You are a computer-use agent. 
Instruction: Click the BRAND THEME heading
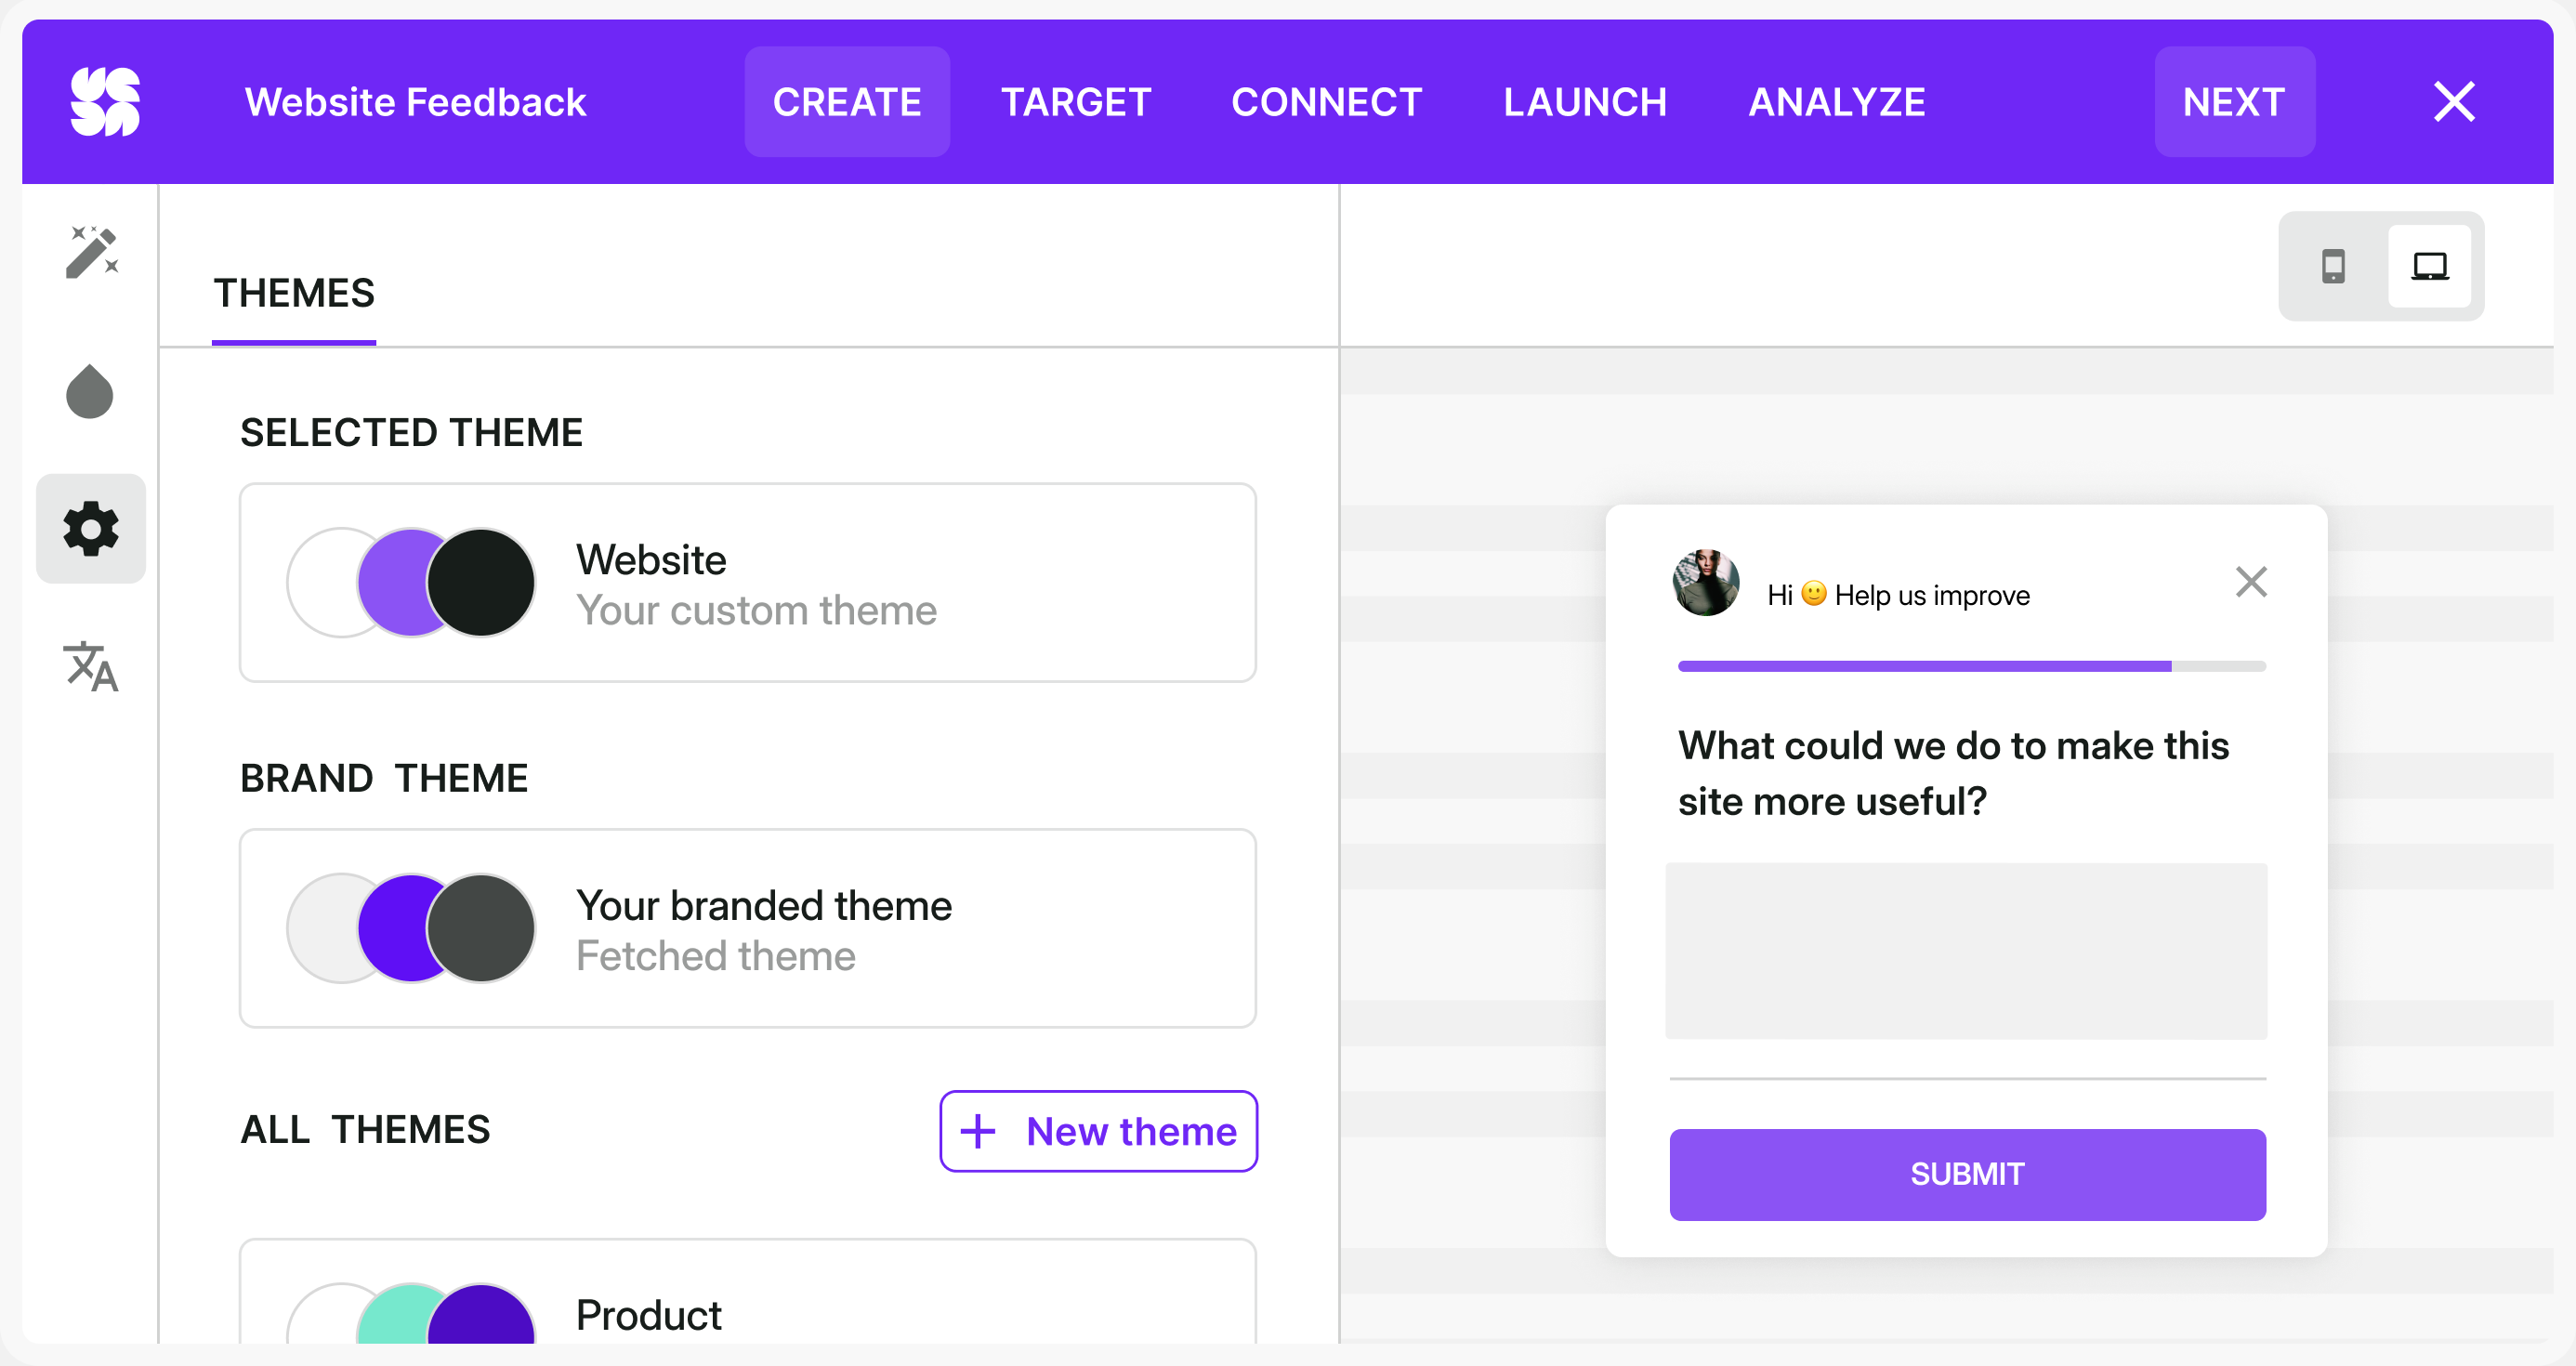point(384,778)
